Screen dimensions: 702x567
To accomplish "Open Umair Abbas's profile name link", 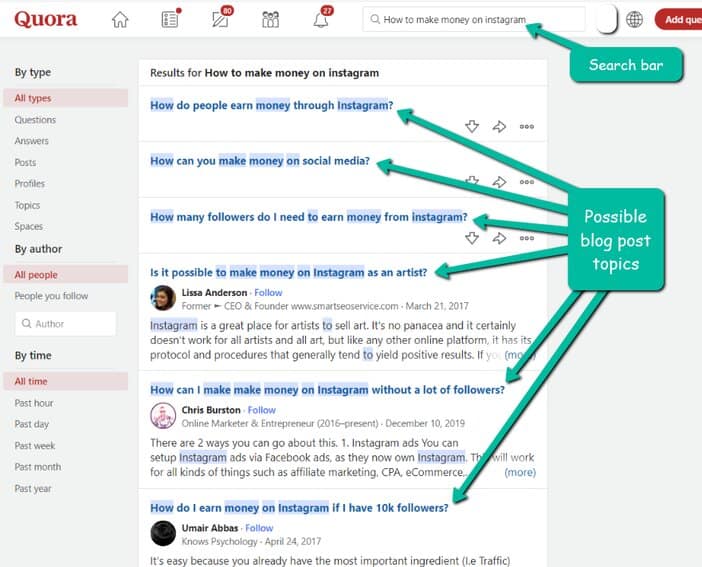I will [x=210, y=528].
